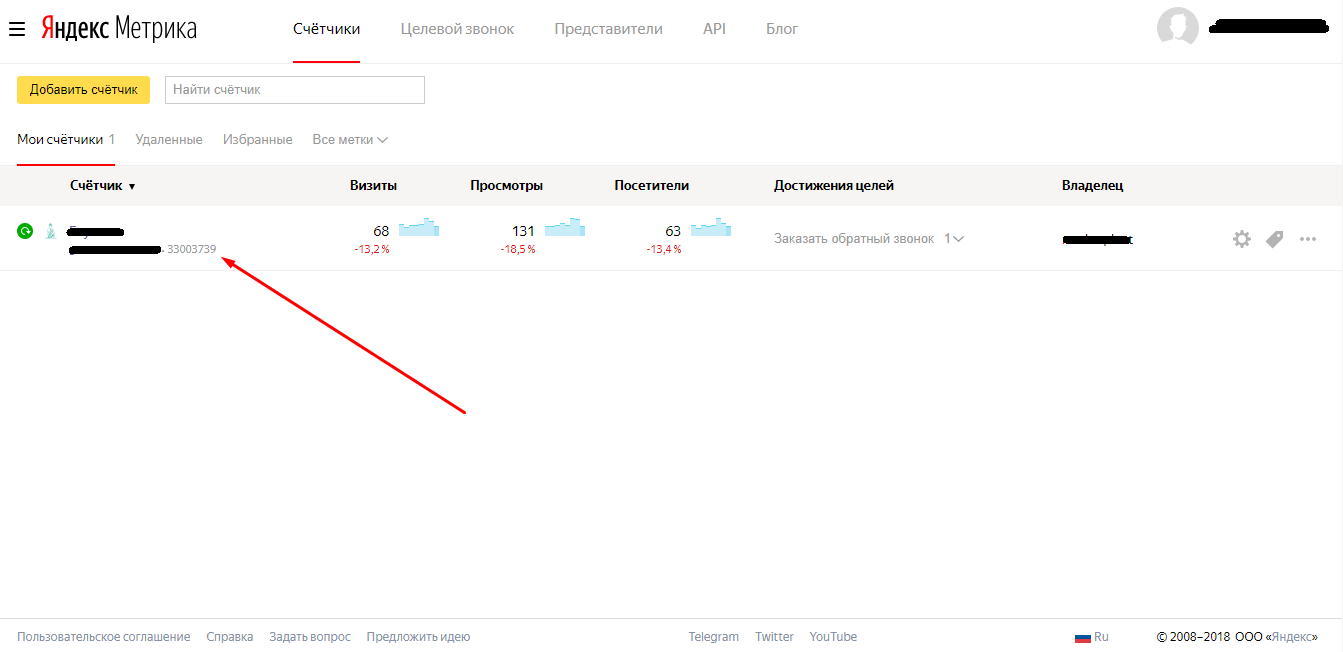Viewport: 1343px width, 652px height.
Task: Expand the goals list chevron
Action: tap(959, 239)
